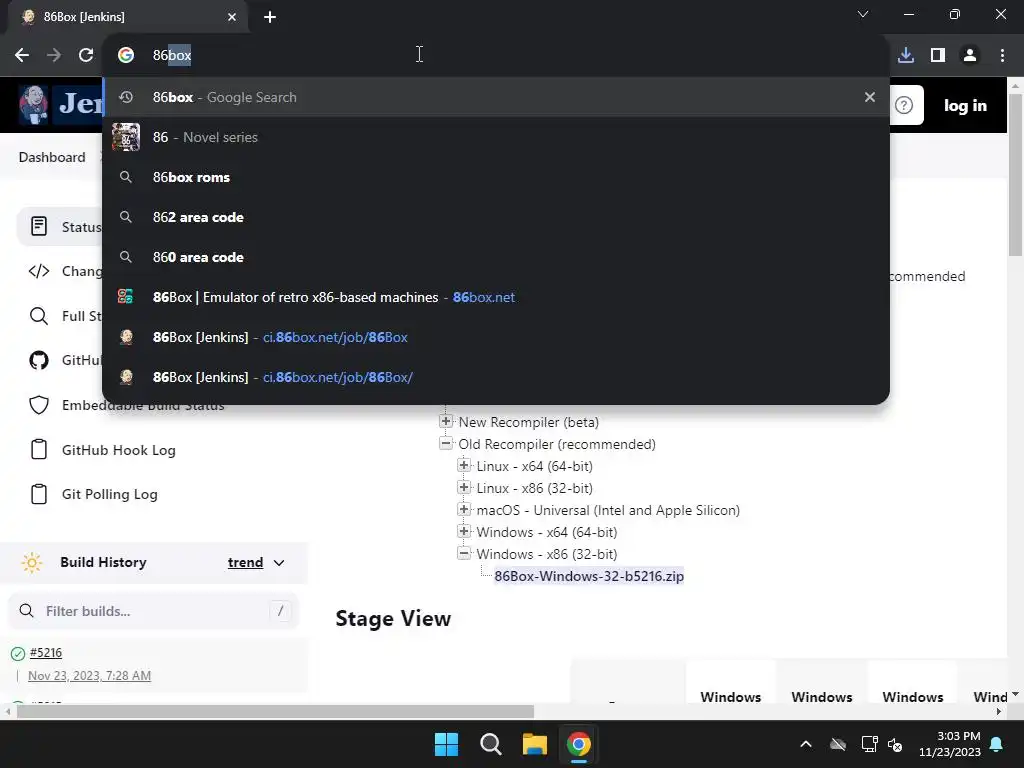The width and height of the screenshot is (1024, 768).
Task: Click the success status icon for build #5216
Action: point(18,653)
